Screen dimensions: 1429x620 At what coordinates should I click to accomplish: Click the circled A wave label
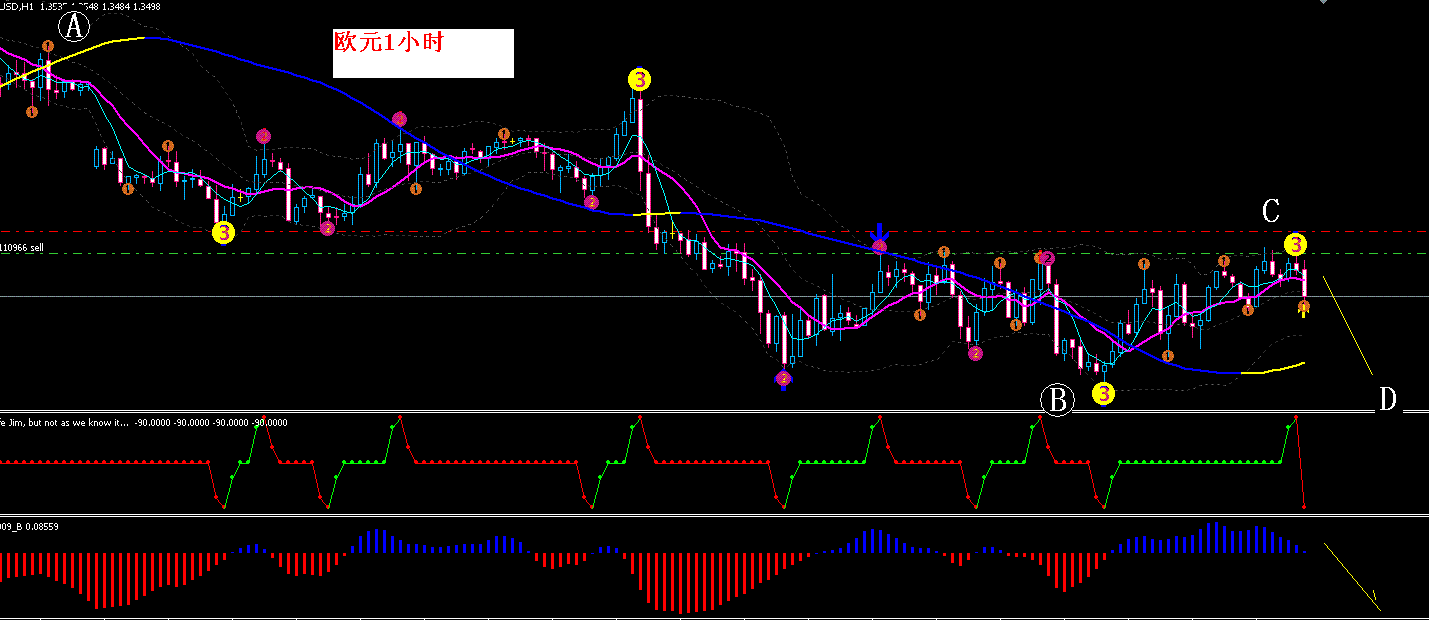(74, 27)
